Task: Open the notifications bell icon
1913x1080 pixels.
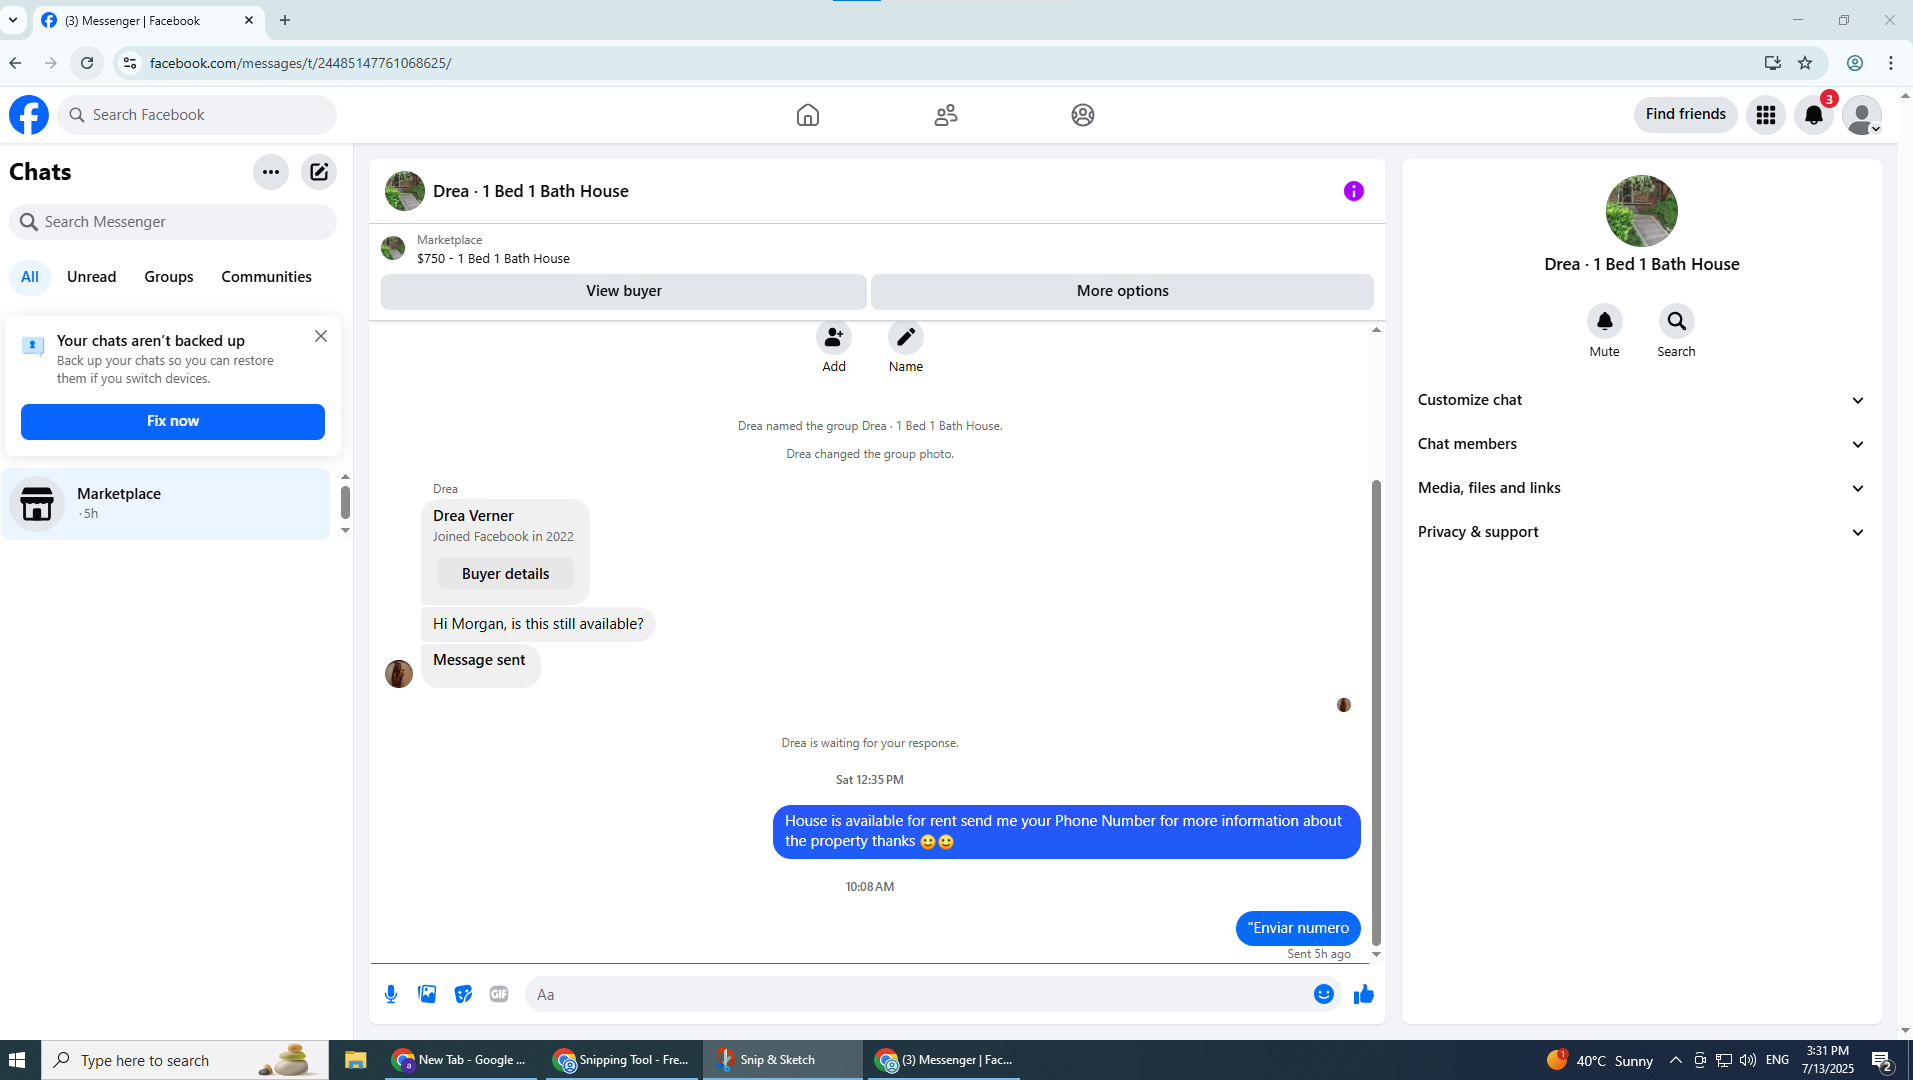Action: [1814, 115]
